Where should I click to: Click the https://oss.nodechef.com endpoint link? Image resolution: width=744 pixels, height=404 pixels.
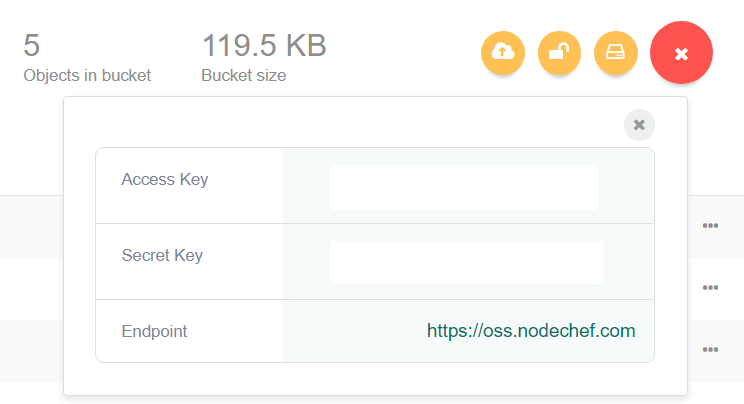tap(531, 330)
